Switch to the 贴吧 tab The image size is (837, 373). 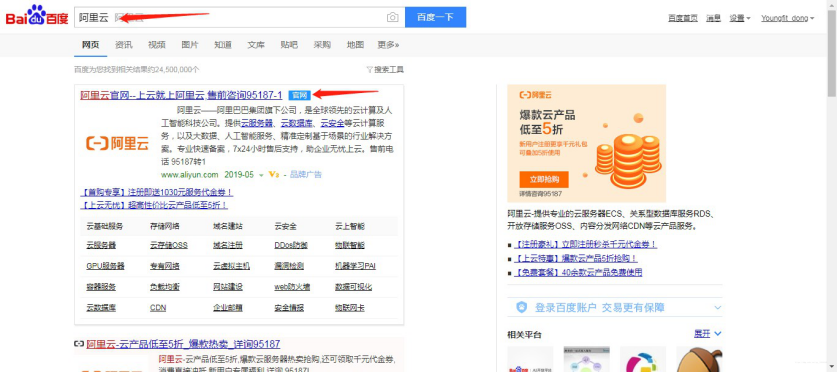click(289, 45)
